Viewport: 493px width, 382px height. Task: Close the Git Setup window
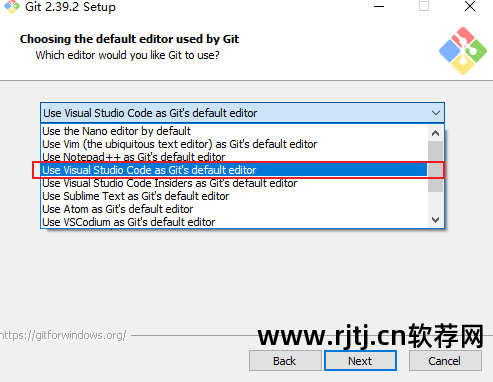(470, 6)
